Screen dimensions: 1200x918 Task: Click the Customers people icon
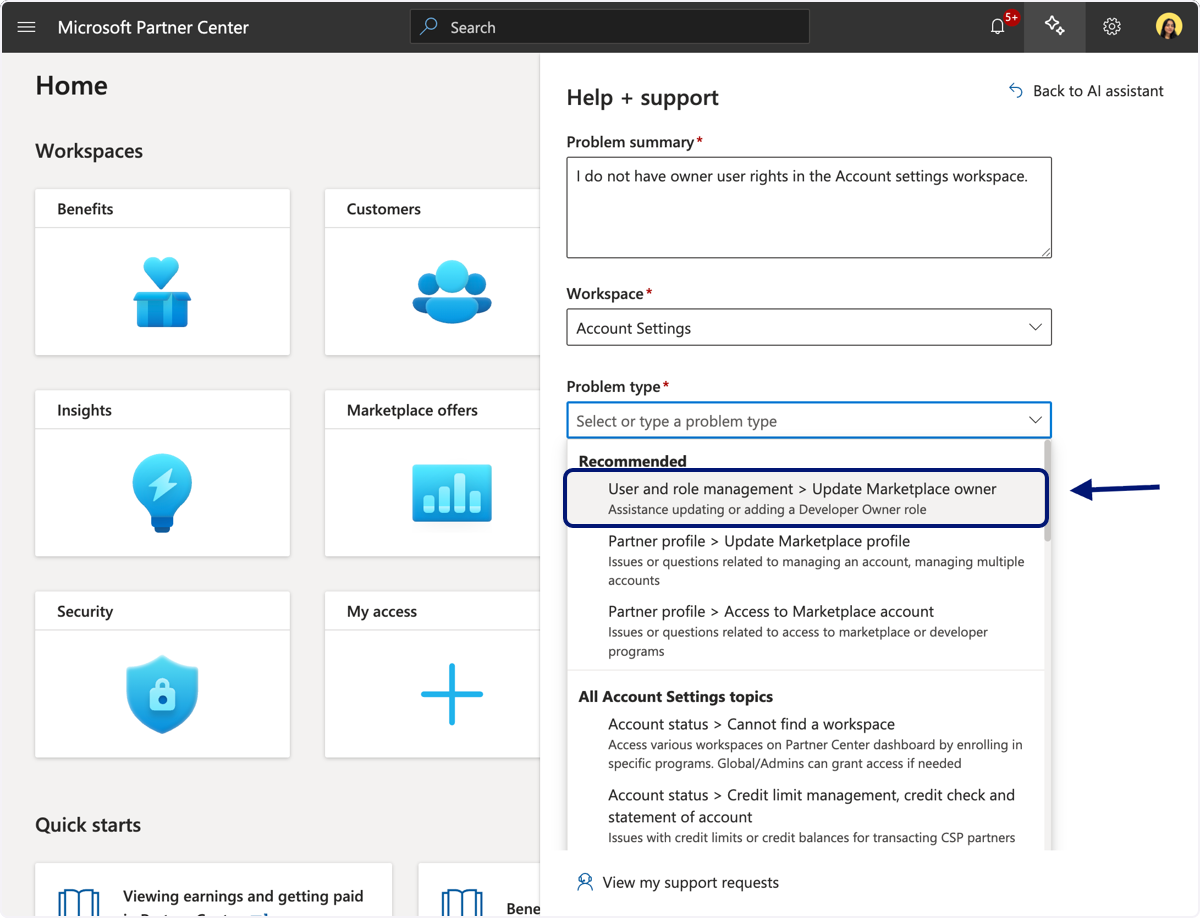[x=452, y=291]
